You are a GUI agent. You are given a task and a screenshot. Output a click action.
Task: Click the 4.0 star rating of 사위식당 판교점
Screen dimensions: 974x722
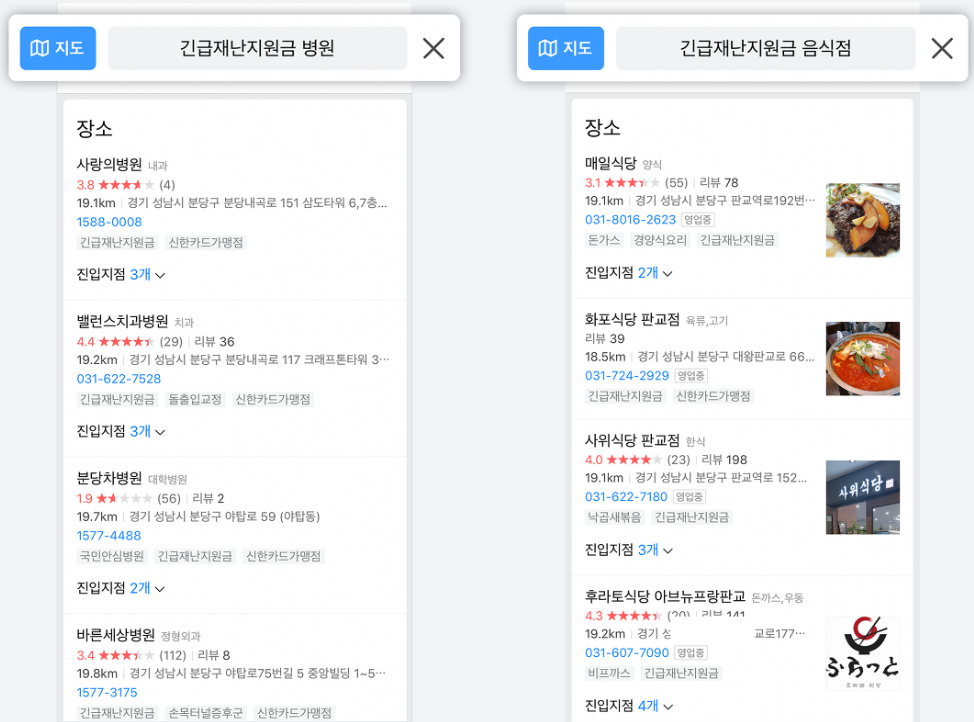click(x=623, y=460)
